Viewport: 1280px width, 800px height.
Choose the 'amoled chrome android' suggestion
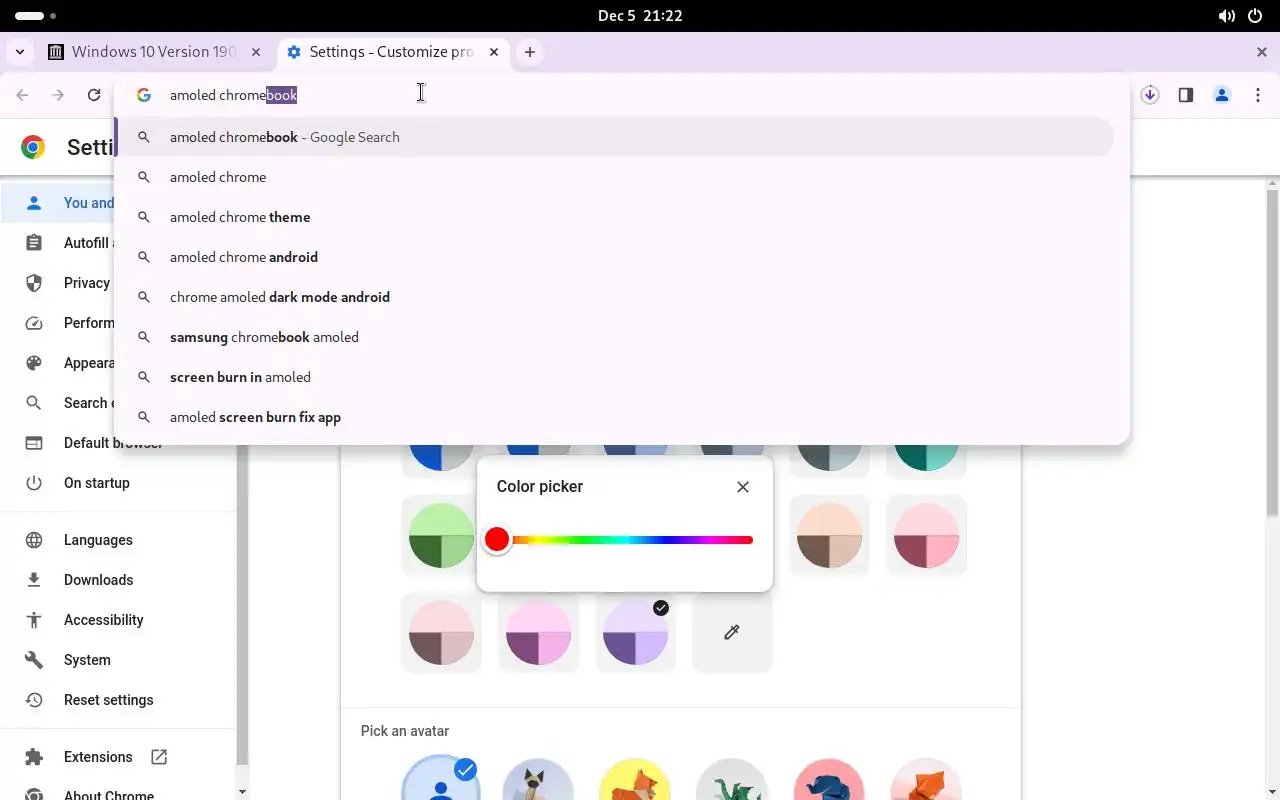pyautogui.click(x=615, y=257)
